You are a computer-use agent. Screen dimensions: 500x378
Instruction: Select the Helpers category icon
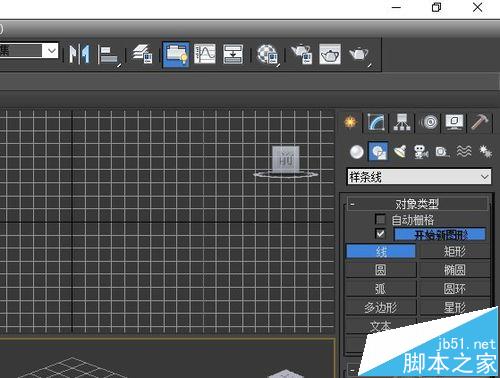pos(442,152)
